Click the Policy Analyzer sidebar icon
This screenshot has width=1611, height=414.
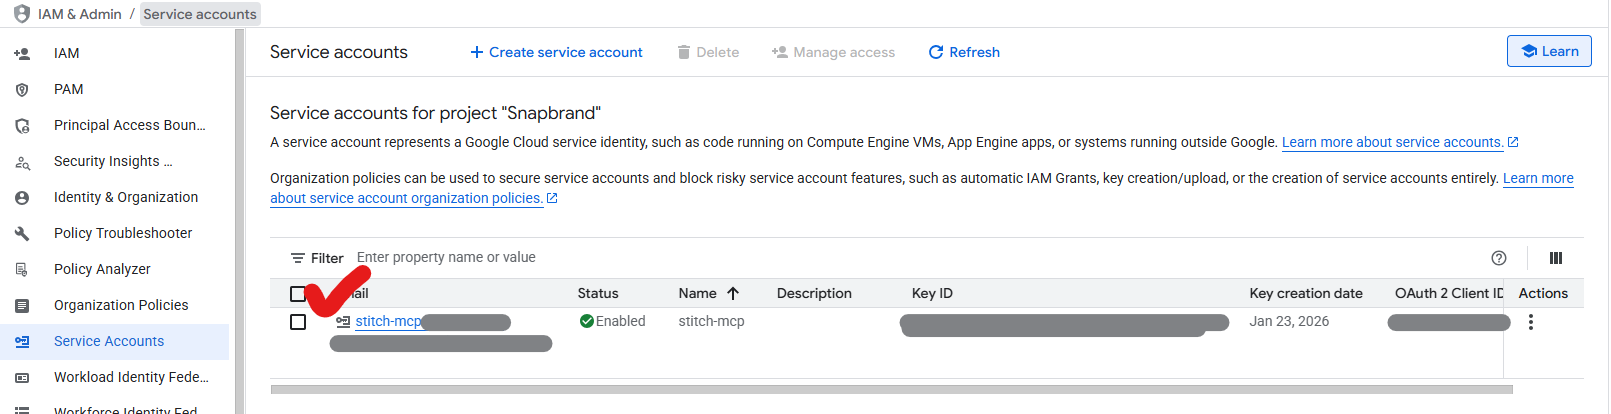pos(22,270)
